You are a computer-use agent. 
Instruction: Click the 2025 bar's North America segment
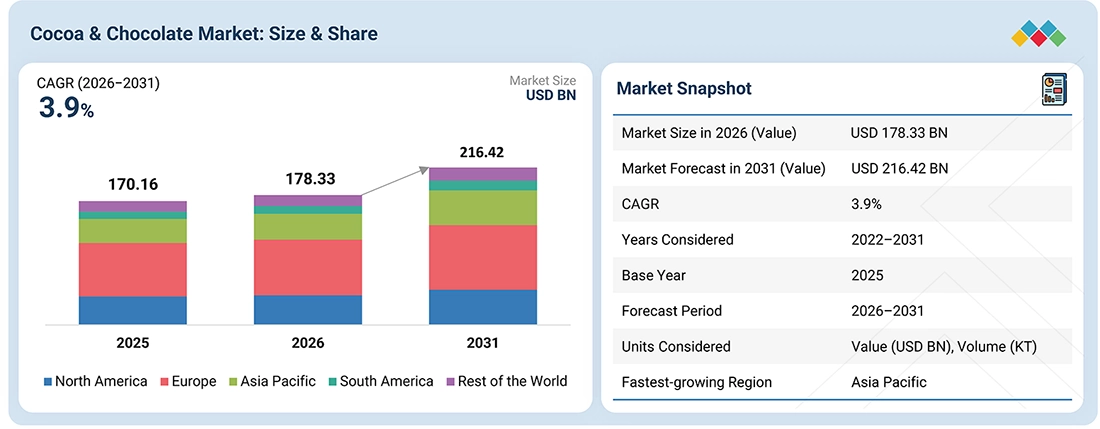point(133,310)
